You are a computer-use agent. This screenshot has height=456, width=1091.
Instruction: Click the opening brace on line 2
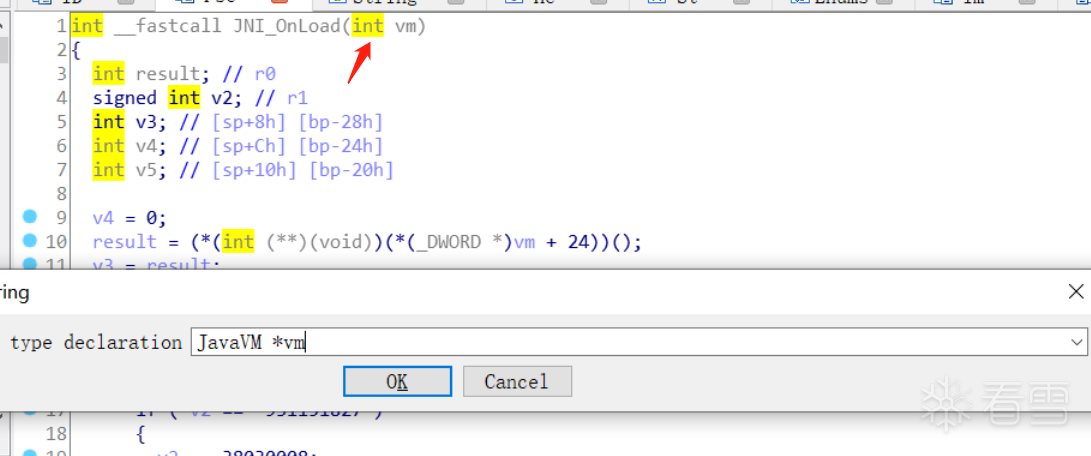click(76, 51)
